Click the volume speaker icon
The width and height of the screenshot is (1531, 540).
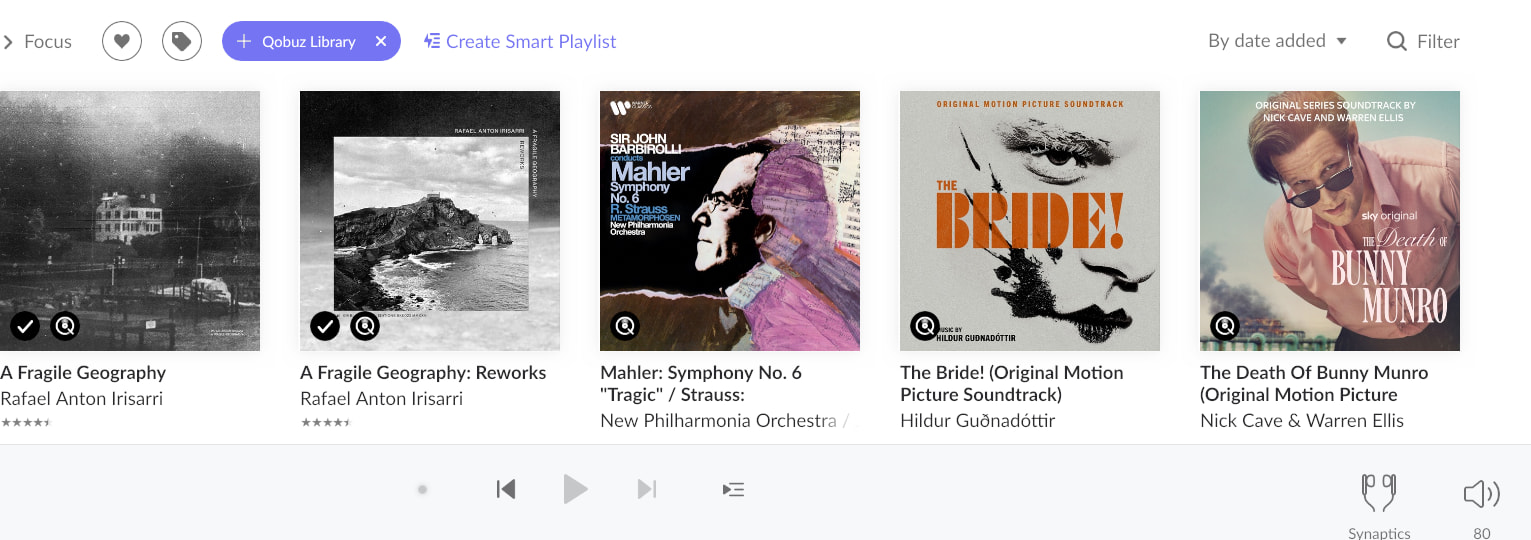(x=1481, y=493)
